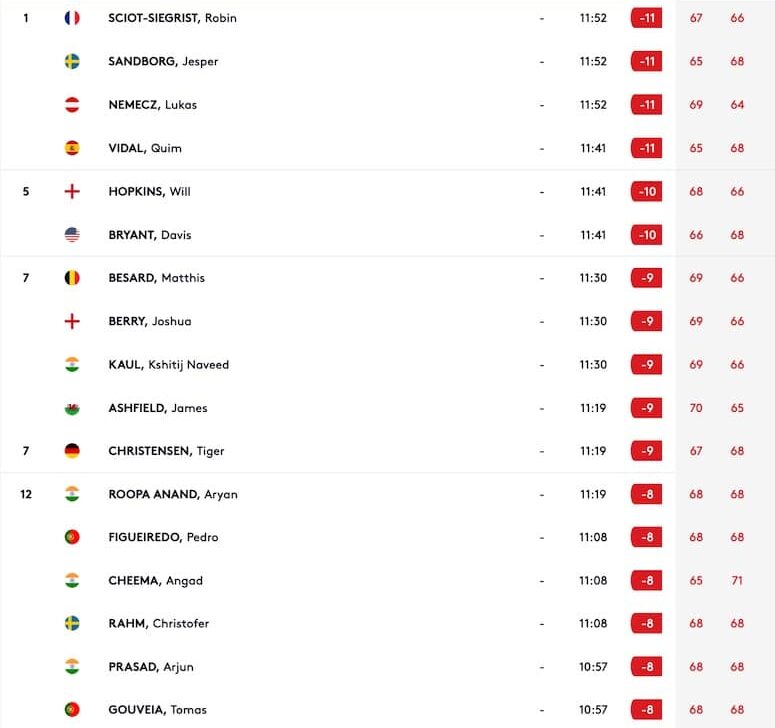Click the USA flag next to Bryant

[72, 235]
